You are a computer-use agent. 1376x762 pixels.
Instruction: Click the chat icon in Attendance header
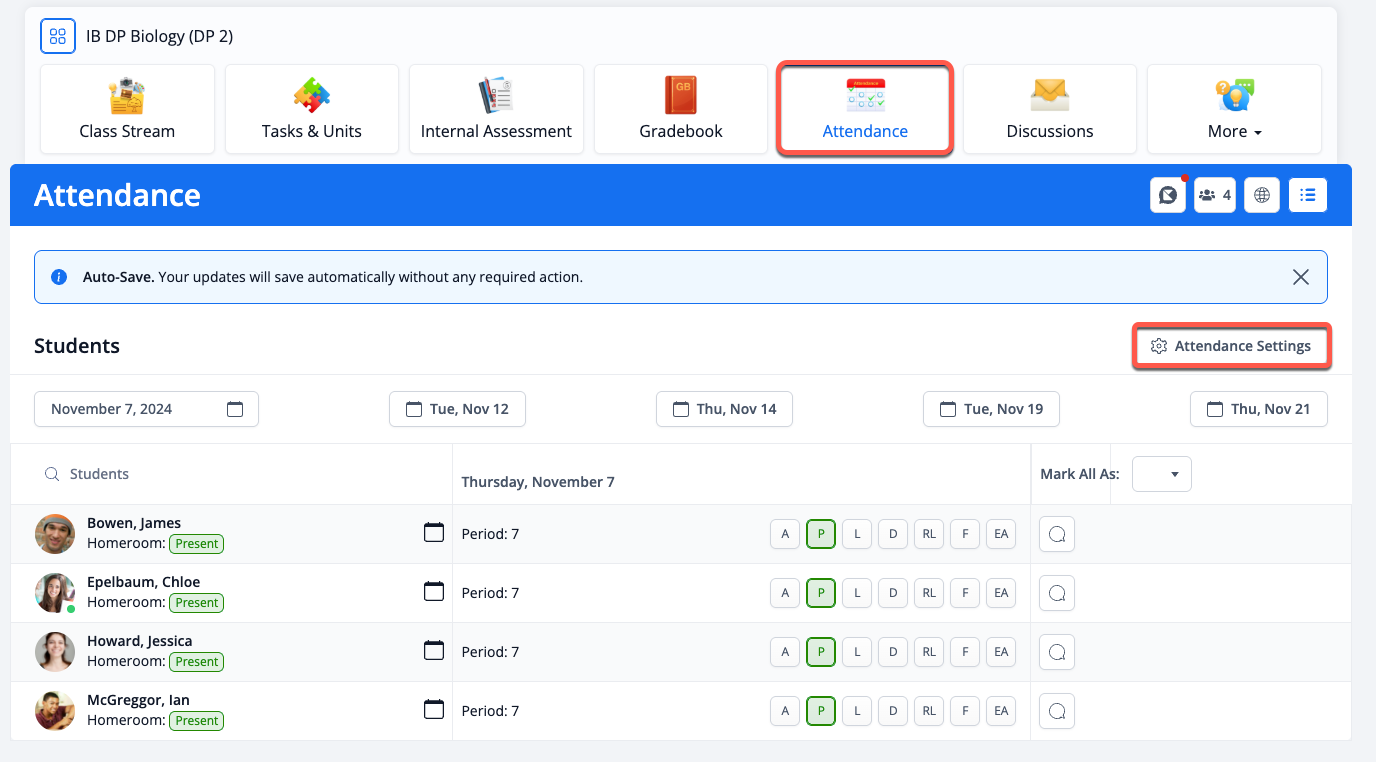click(1167, 196)
